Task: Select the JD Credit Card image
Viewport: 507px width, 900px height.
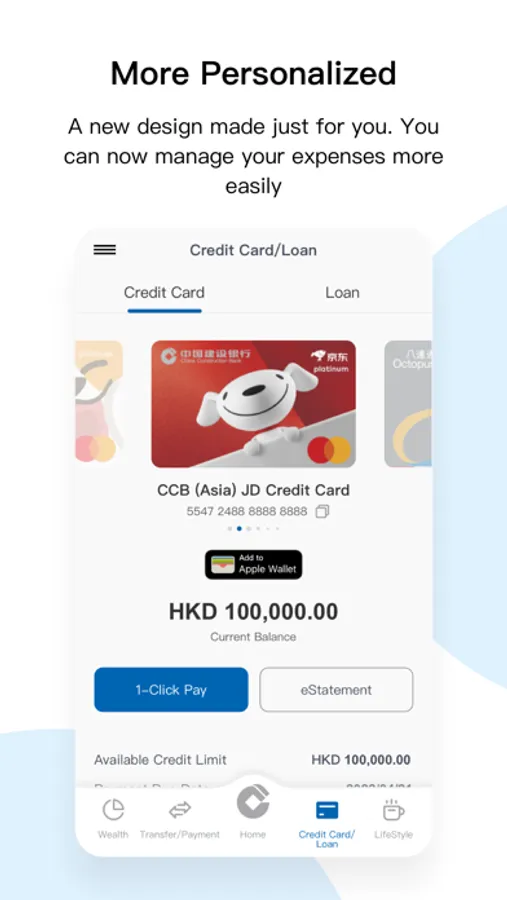Action: [253, 404]
